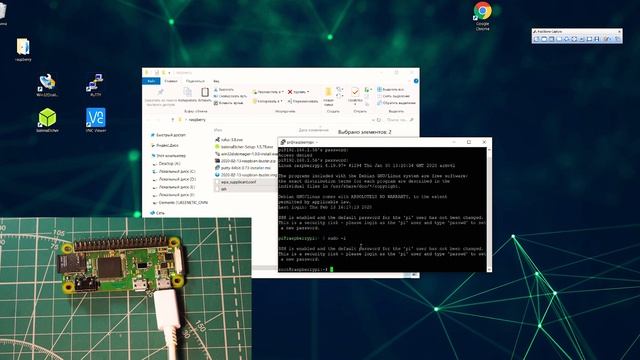Viewport: 640px width, 360px height.
Task: Select Этот компьютер in navigation pane
Action: click(x=168, y=156)
